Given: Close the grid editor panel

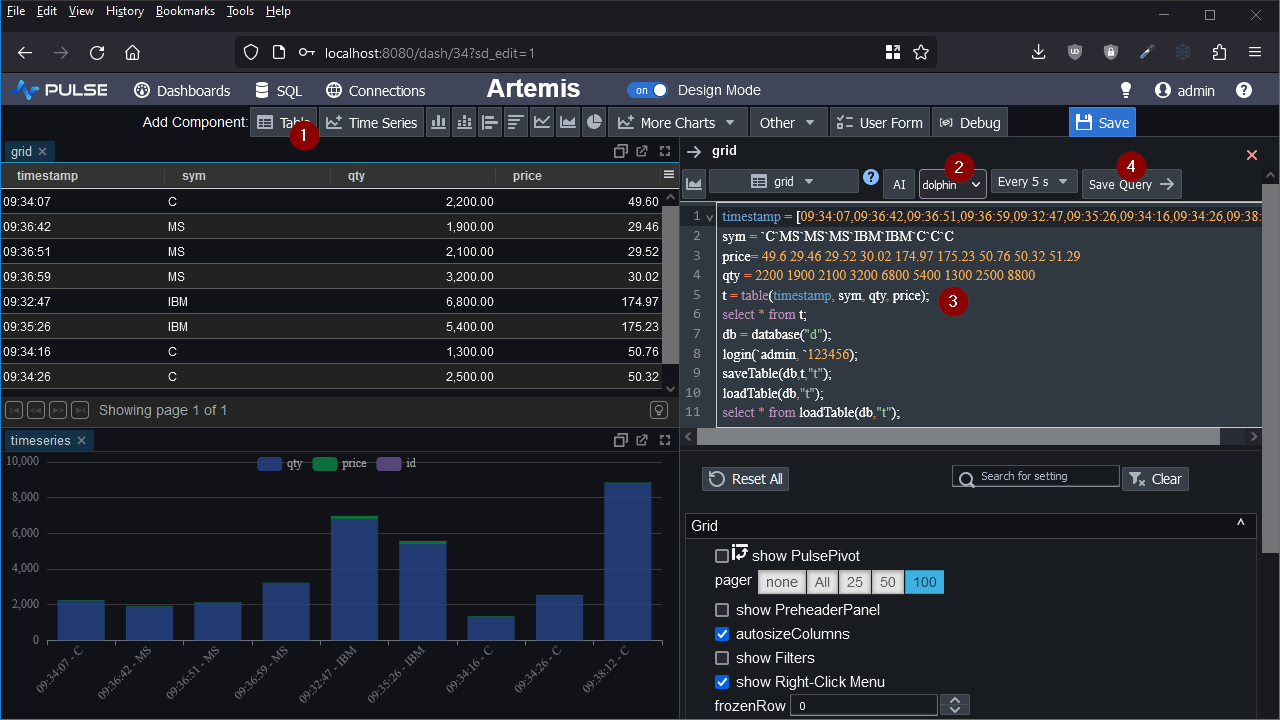Looking at the screenshot, I should click(x=1252, y=155).
